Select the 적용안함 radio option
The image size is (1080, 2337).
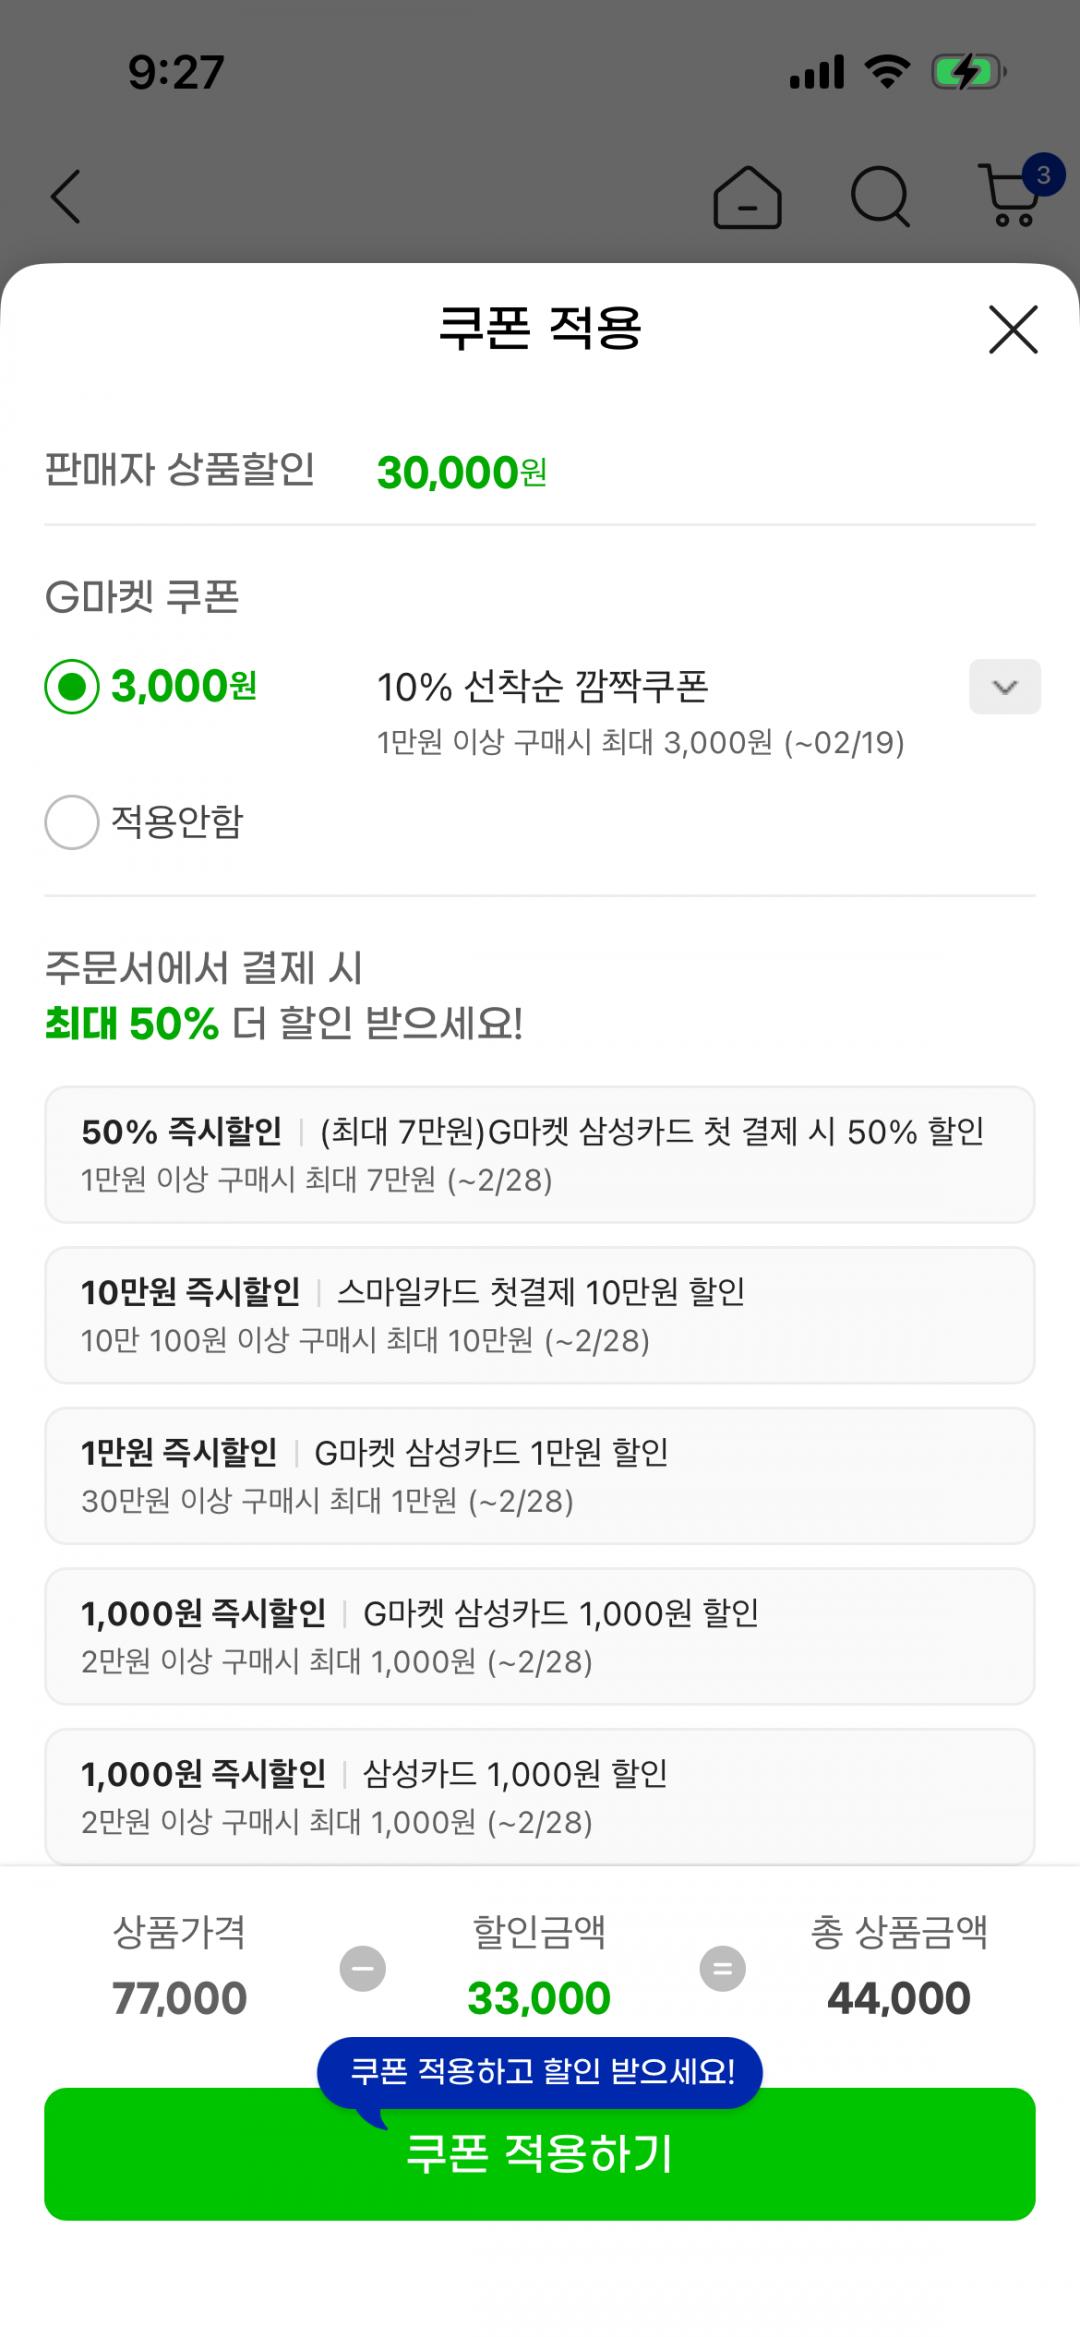coord(72,822)
